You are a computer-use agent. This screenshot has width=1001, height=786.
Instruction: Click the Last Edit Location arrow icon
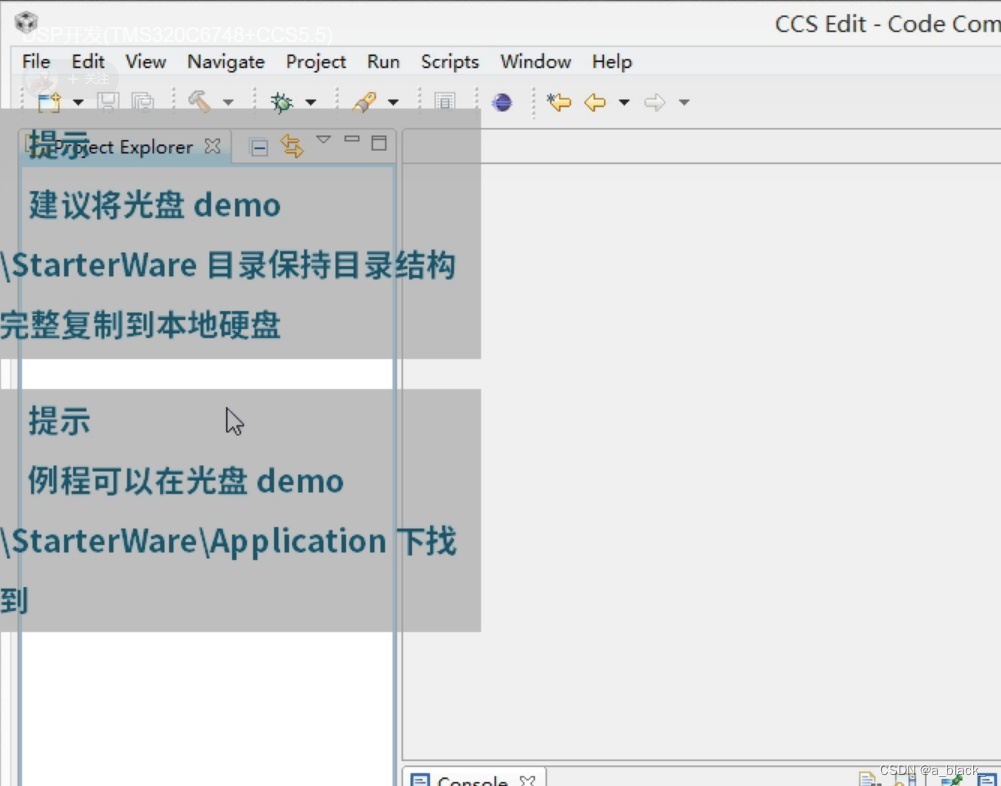coord(559,102)
